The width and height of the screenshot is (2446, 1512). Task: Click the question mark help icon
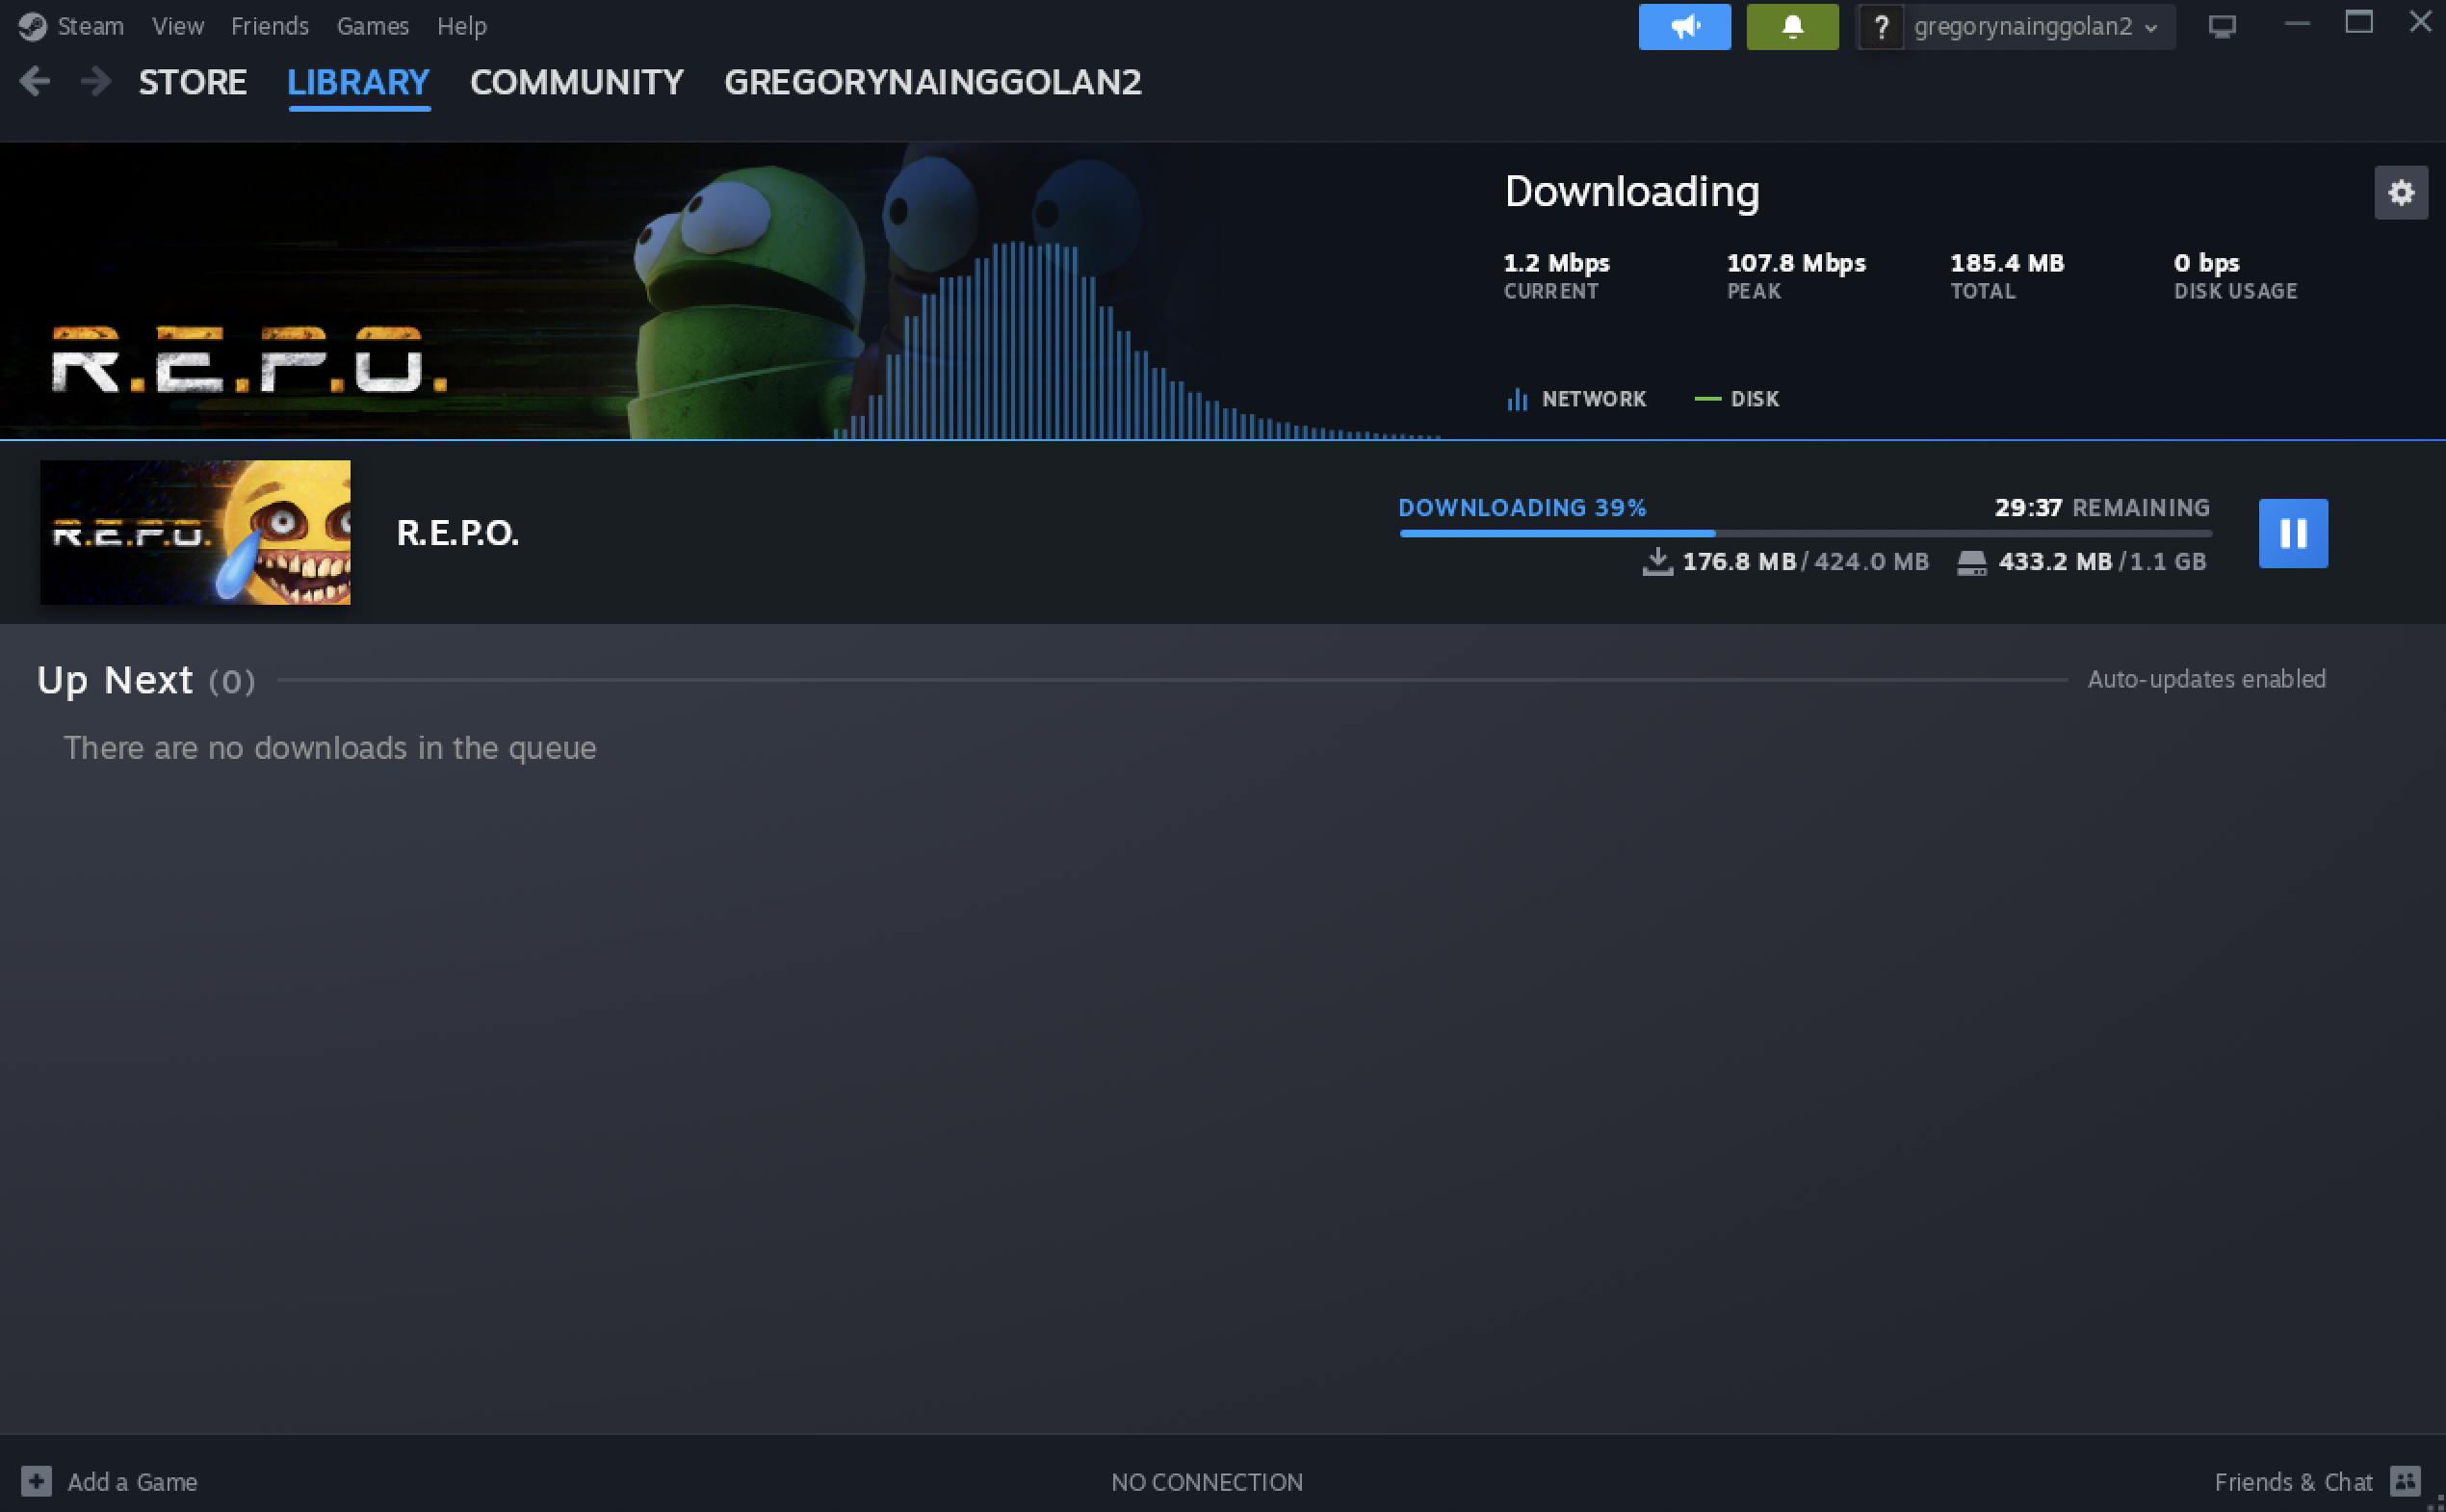pos(1880,27)
